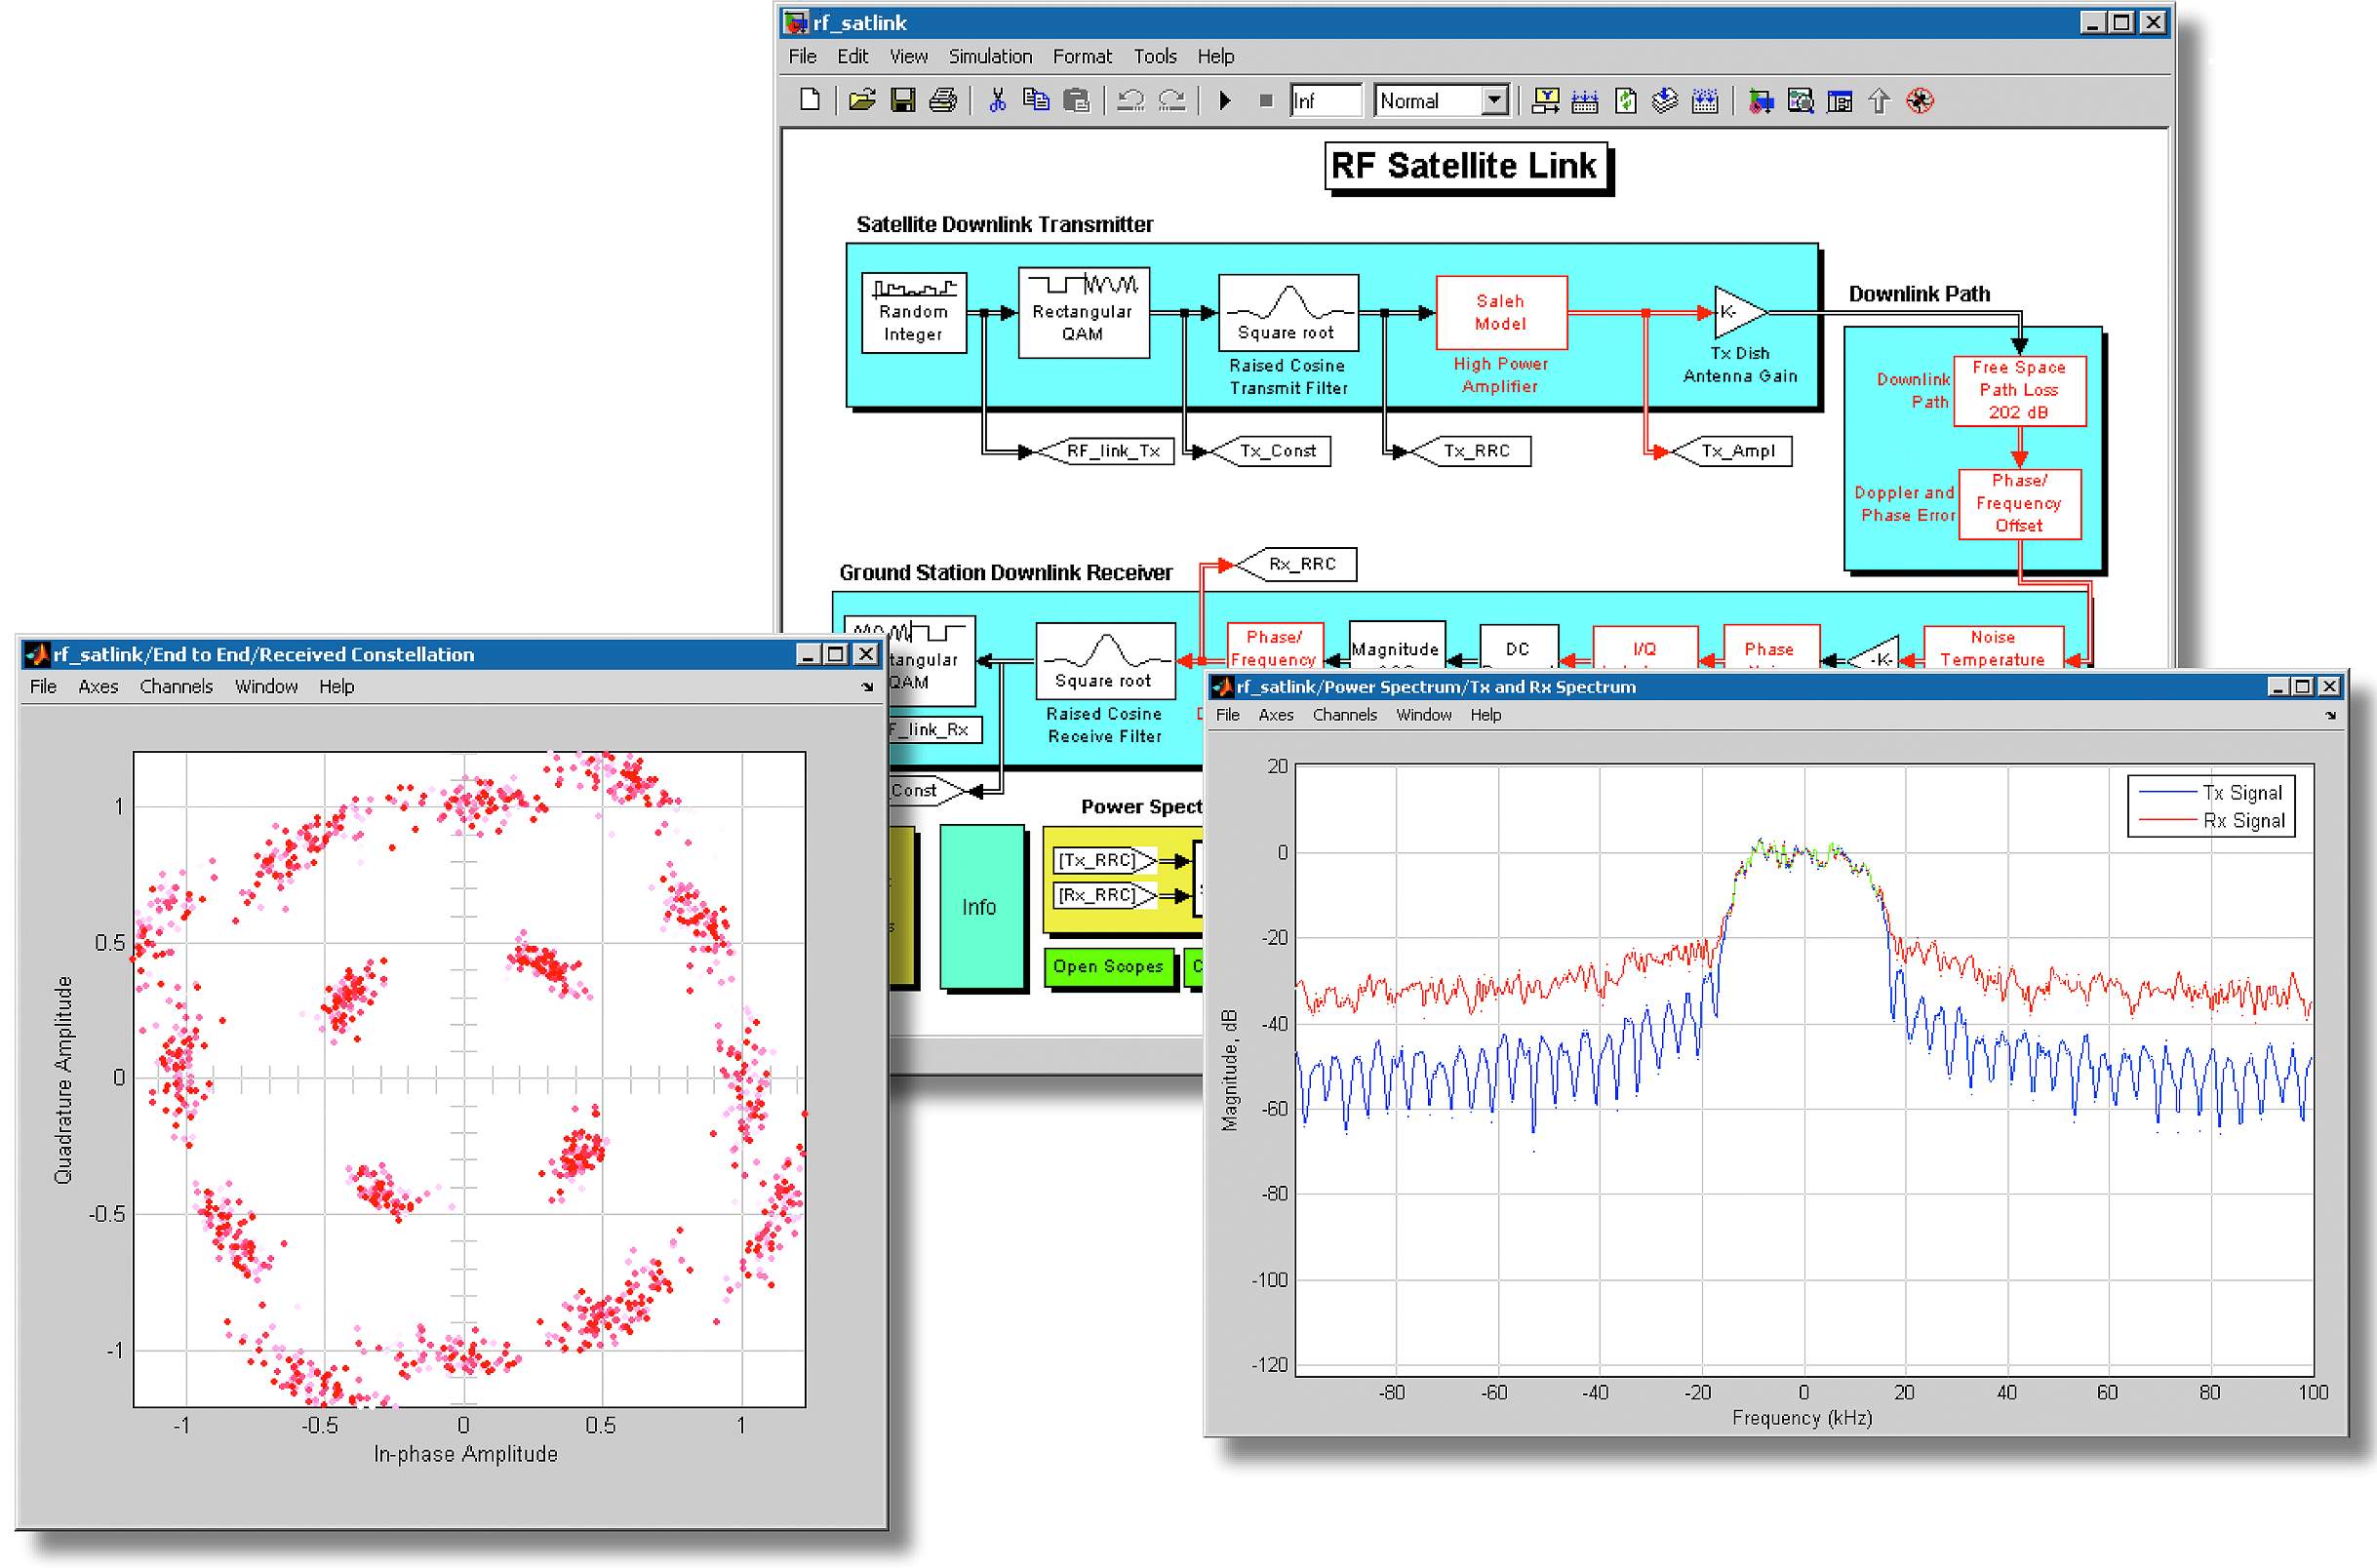Viewport: 2377px width, 1568px height.
Task: Collapse the Tx and Rx Spectrum window via its chevron
Action: [2332, 716]
